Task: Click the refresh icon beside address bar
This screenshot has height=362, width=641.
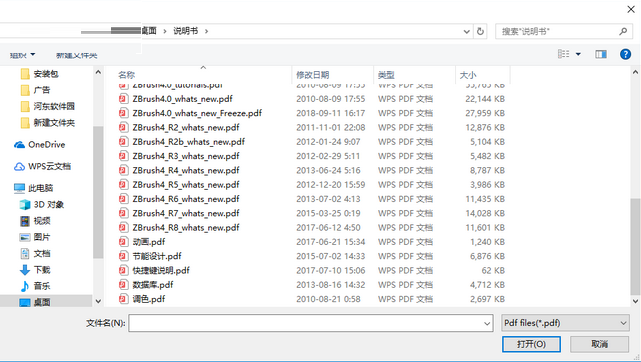Action: pos(480,31)
